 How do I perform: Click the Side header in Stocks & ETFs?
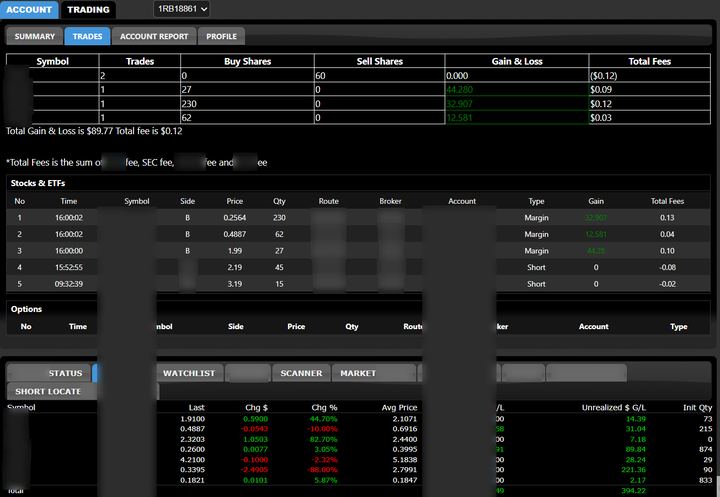coord(187,201)
